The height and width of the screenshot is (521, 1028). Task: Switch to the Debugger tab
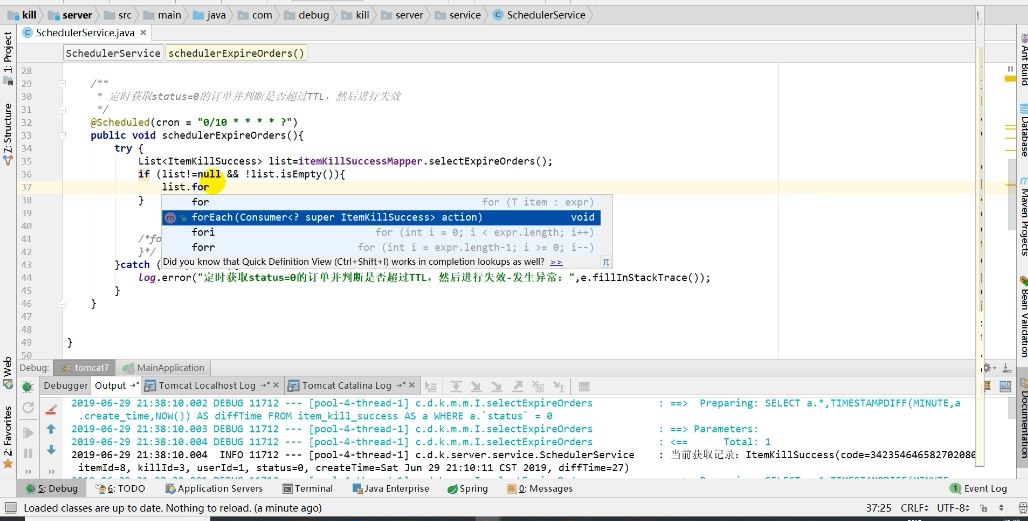pyautogui.click(x=66, y=386)
